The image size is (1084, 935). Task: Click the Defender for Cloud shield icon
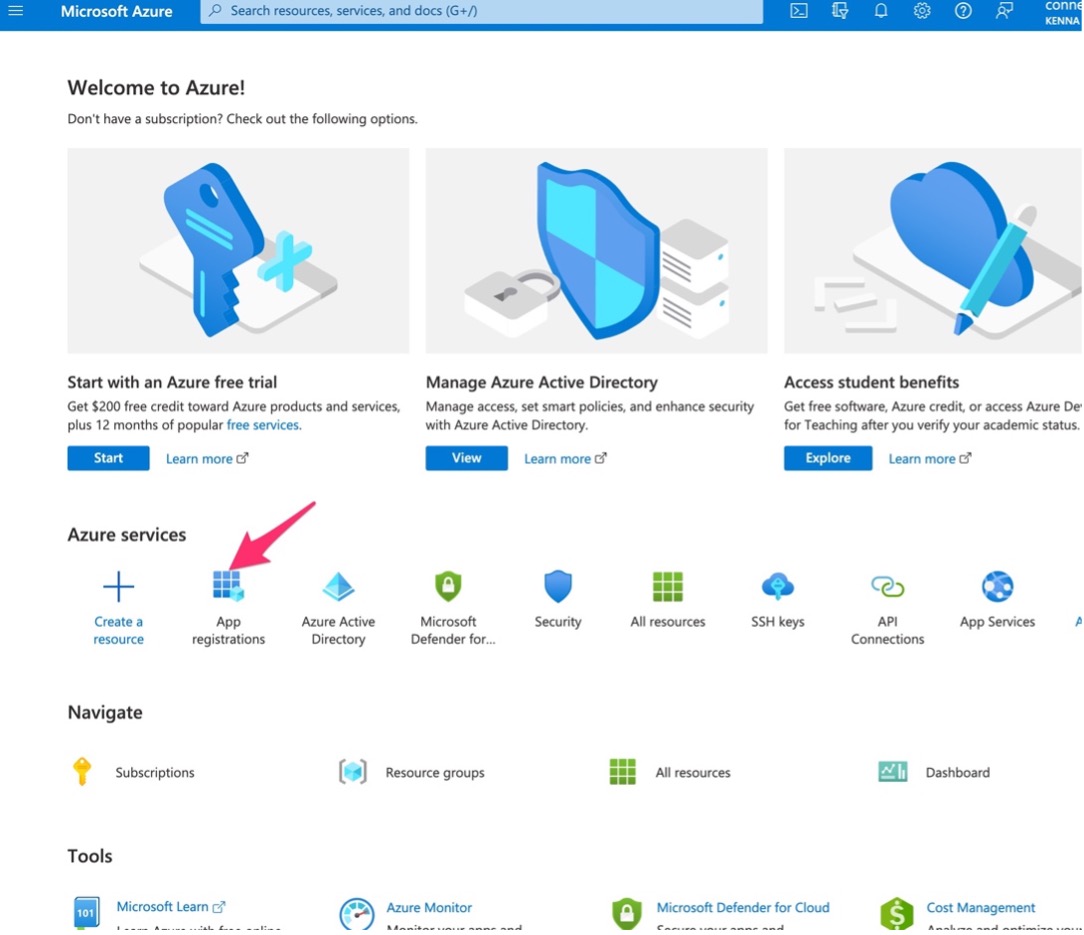point(626,913)
